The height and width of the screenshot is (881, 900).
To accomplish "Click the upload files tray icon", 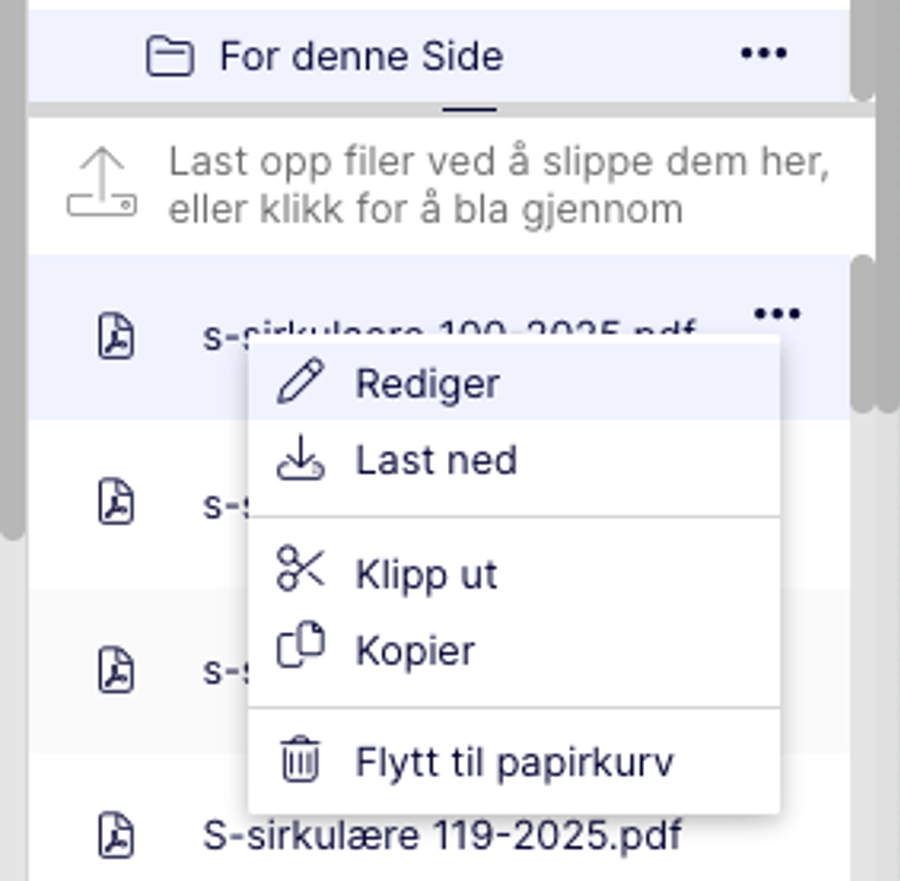I will (101, 184).
